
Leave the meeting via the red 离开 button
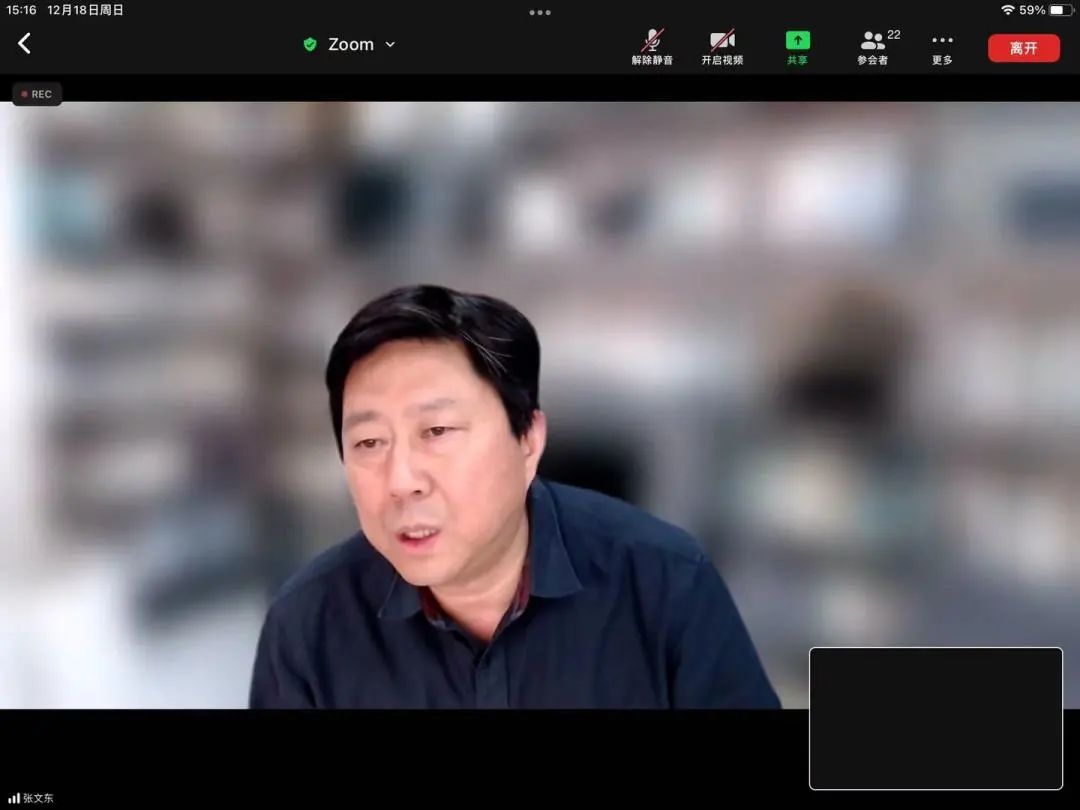1024,48
